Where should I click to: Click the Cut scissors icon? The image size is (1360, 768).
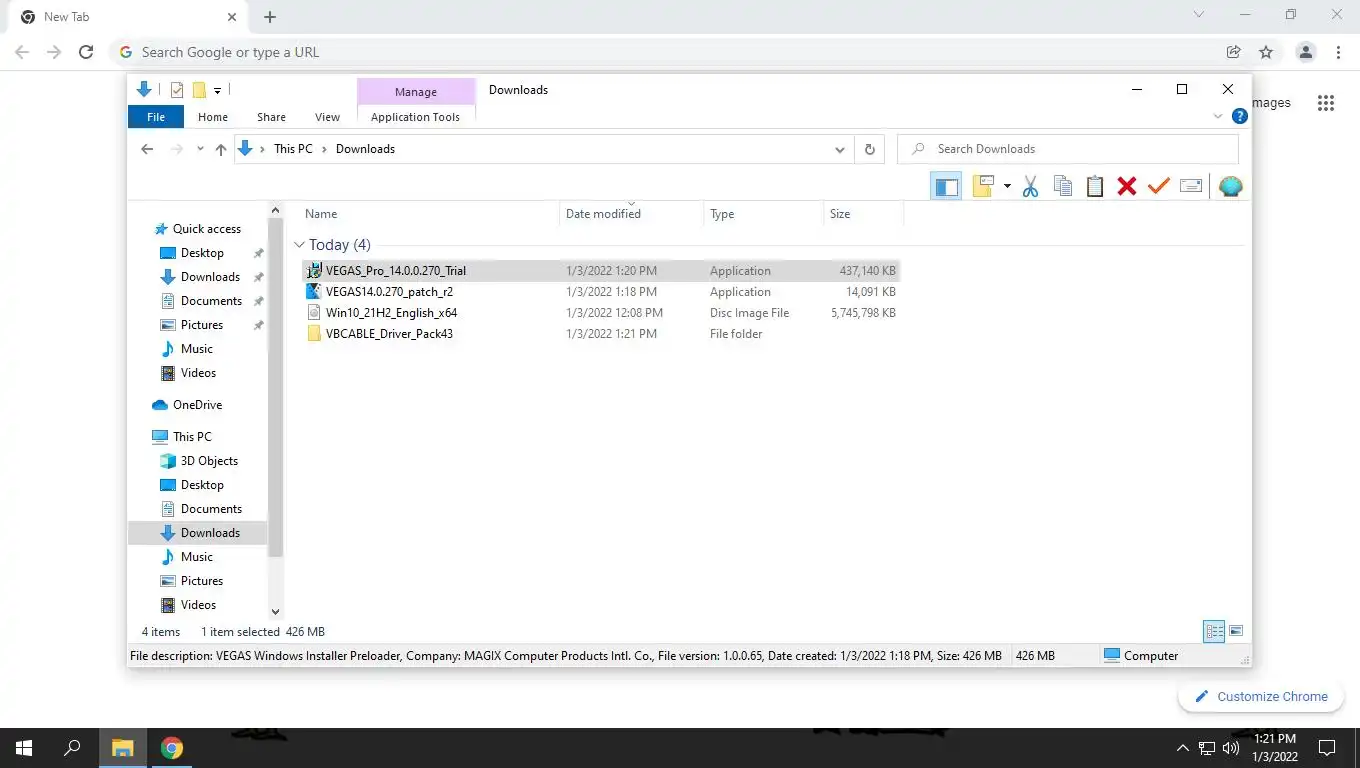(1031, 186)
